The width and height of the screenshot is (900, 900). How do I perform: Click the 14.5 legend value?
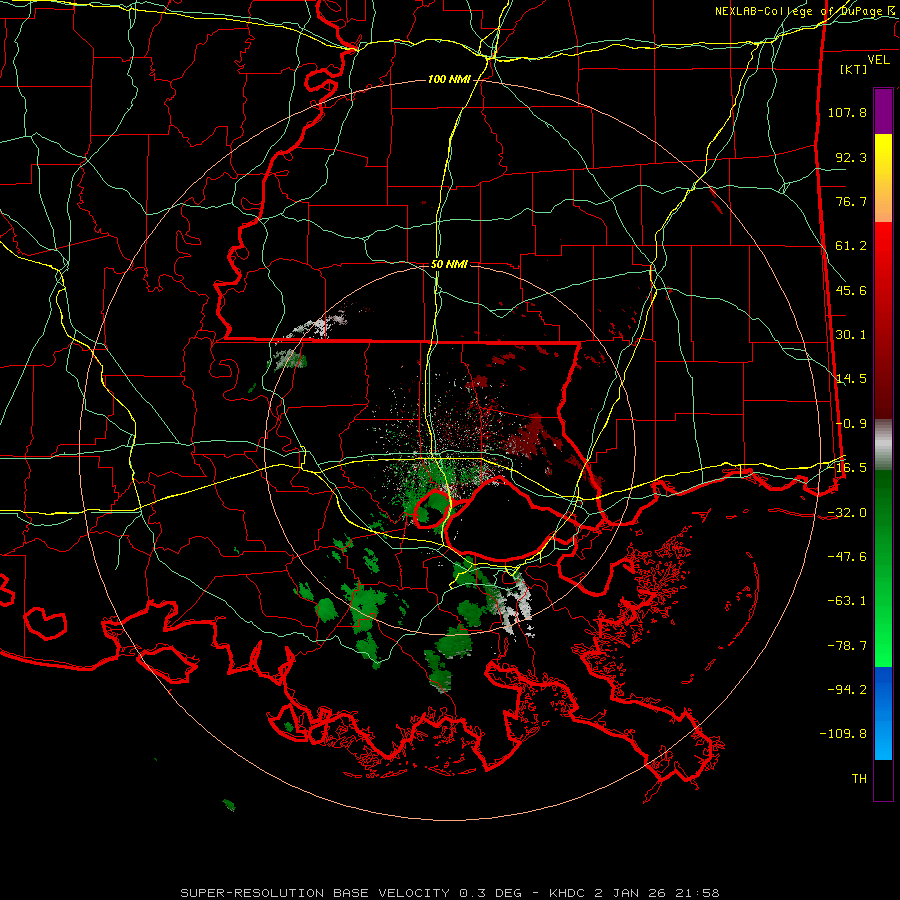(851, 379)
